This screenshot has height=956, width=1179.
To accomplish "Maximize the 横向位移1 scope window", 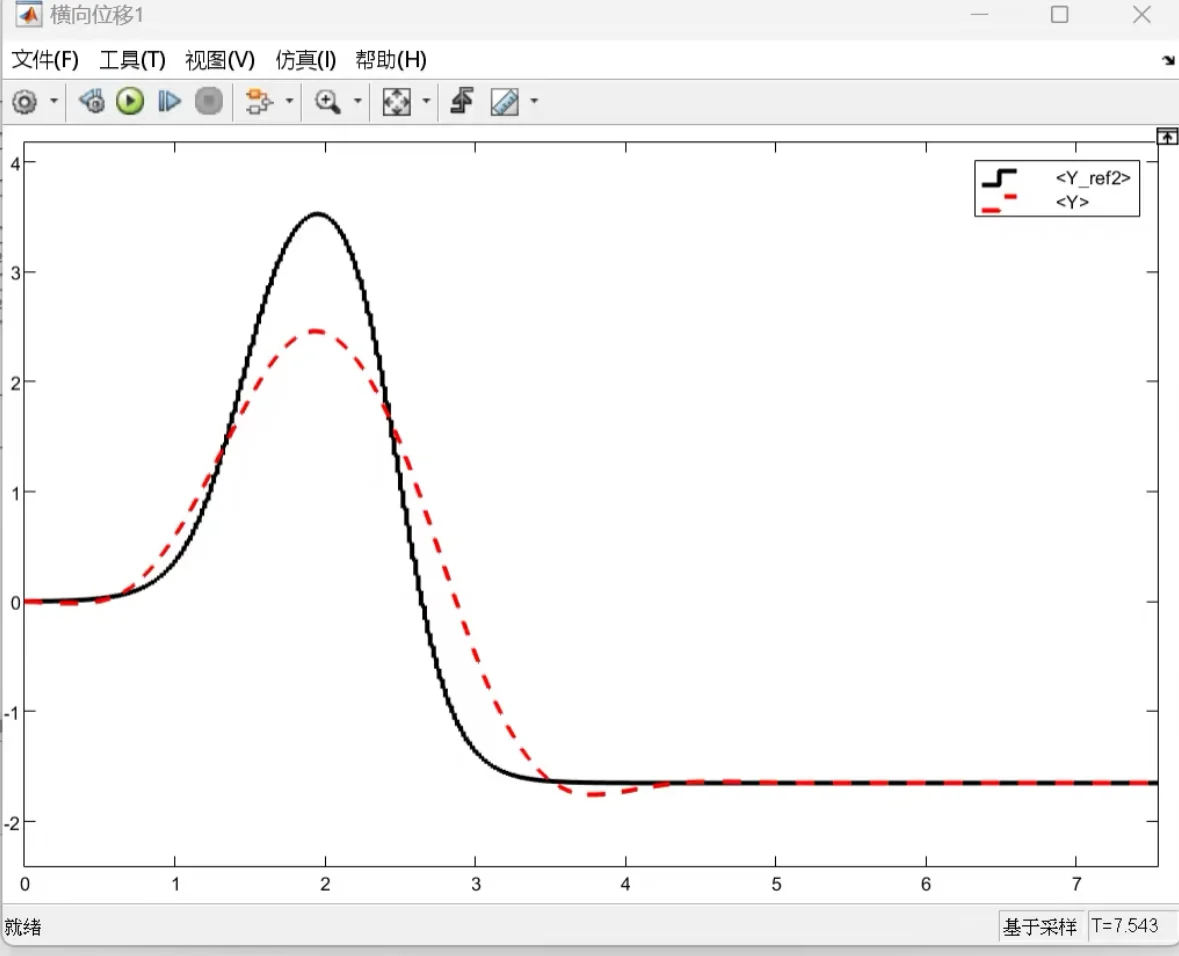I will [x=1059, y=14].
